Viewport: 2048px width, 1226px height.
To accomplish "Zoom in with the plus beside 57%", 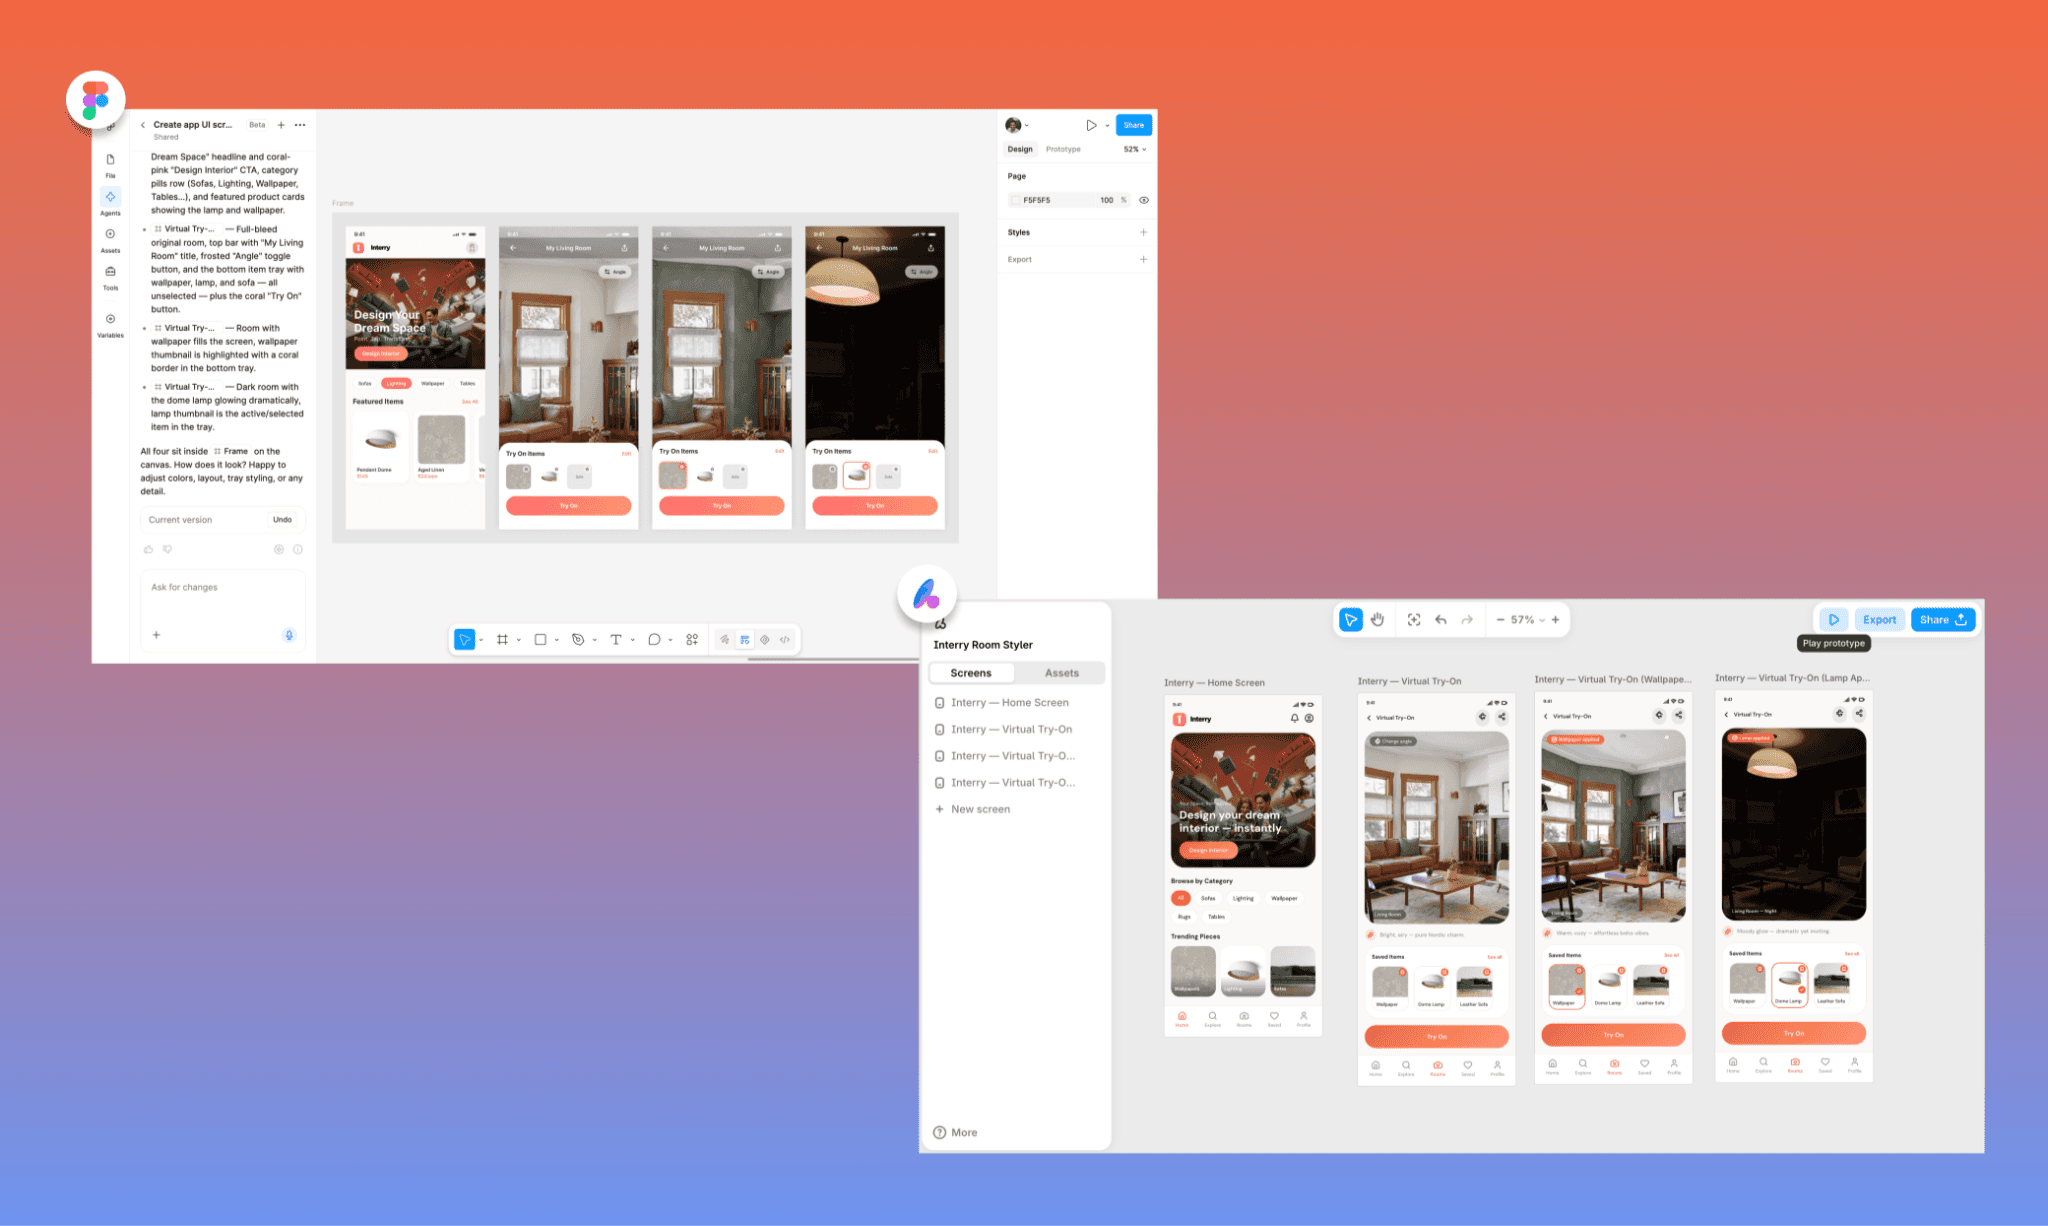I will click(x=1555, y=620).
